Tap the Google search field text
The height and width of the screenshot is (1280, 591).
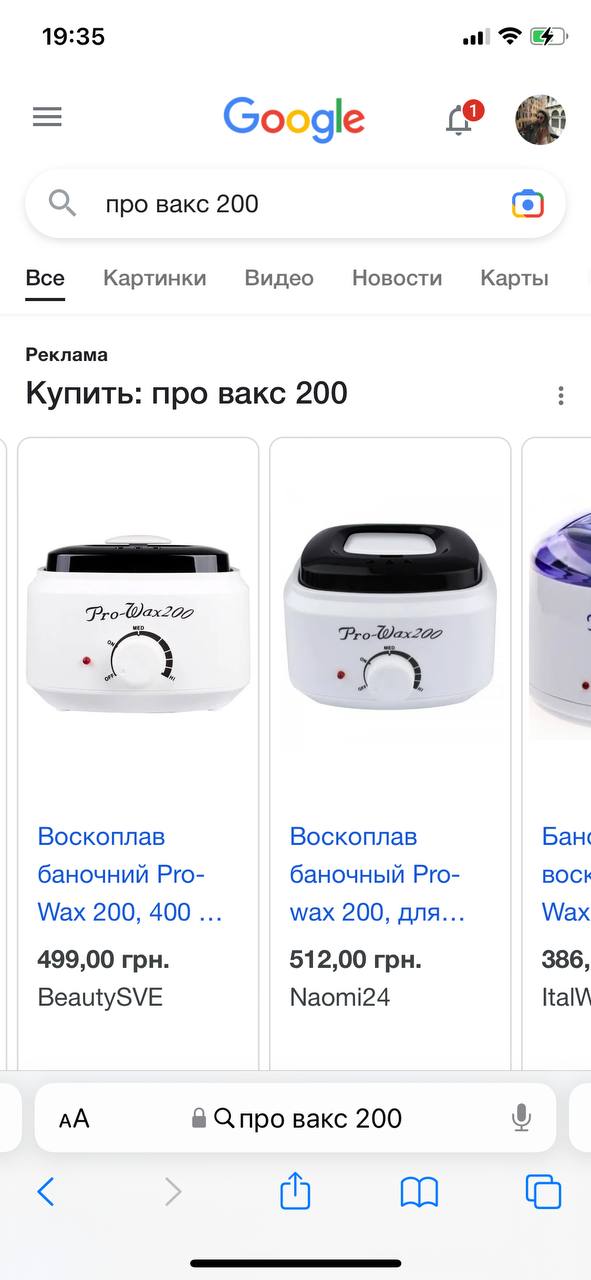pos(182,204)
